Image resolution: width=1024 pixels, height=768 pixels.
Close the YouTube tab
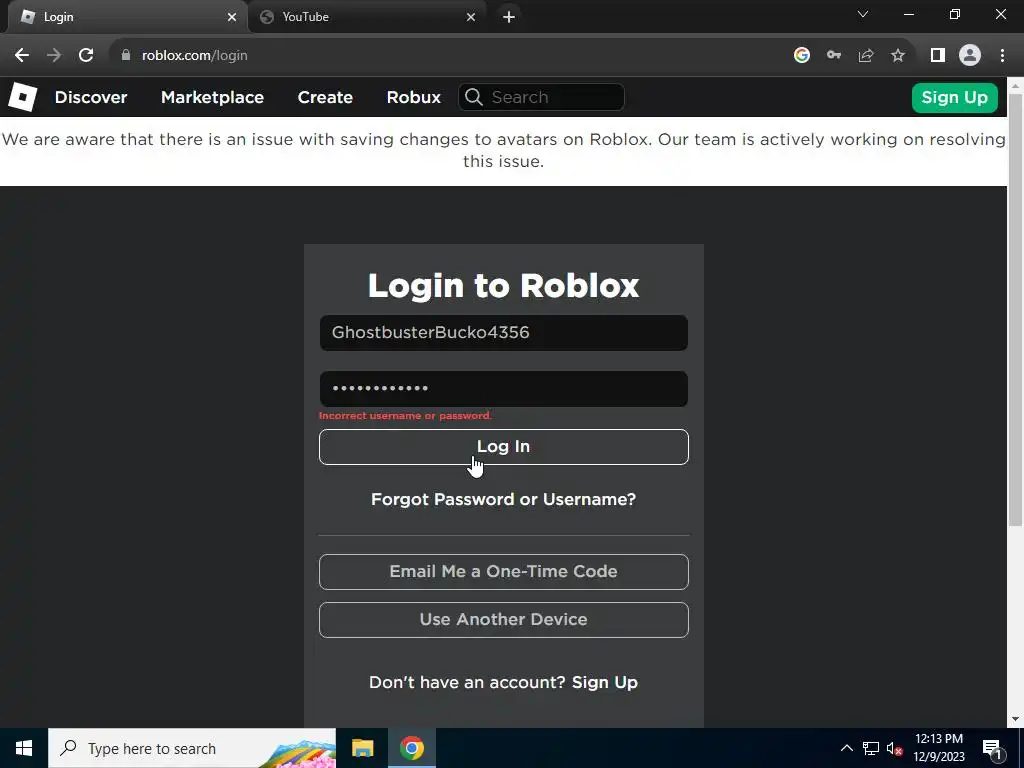pyautogui.click(x=471, y=17)
